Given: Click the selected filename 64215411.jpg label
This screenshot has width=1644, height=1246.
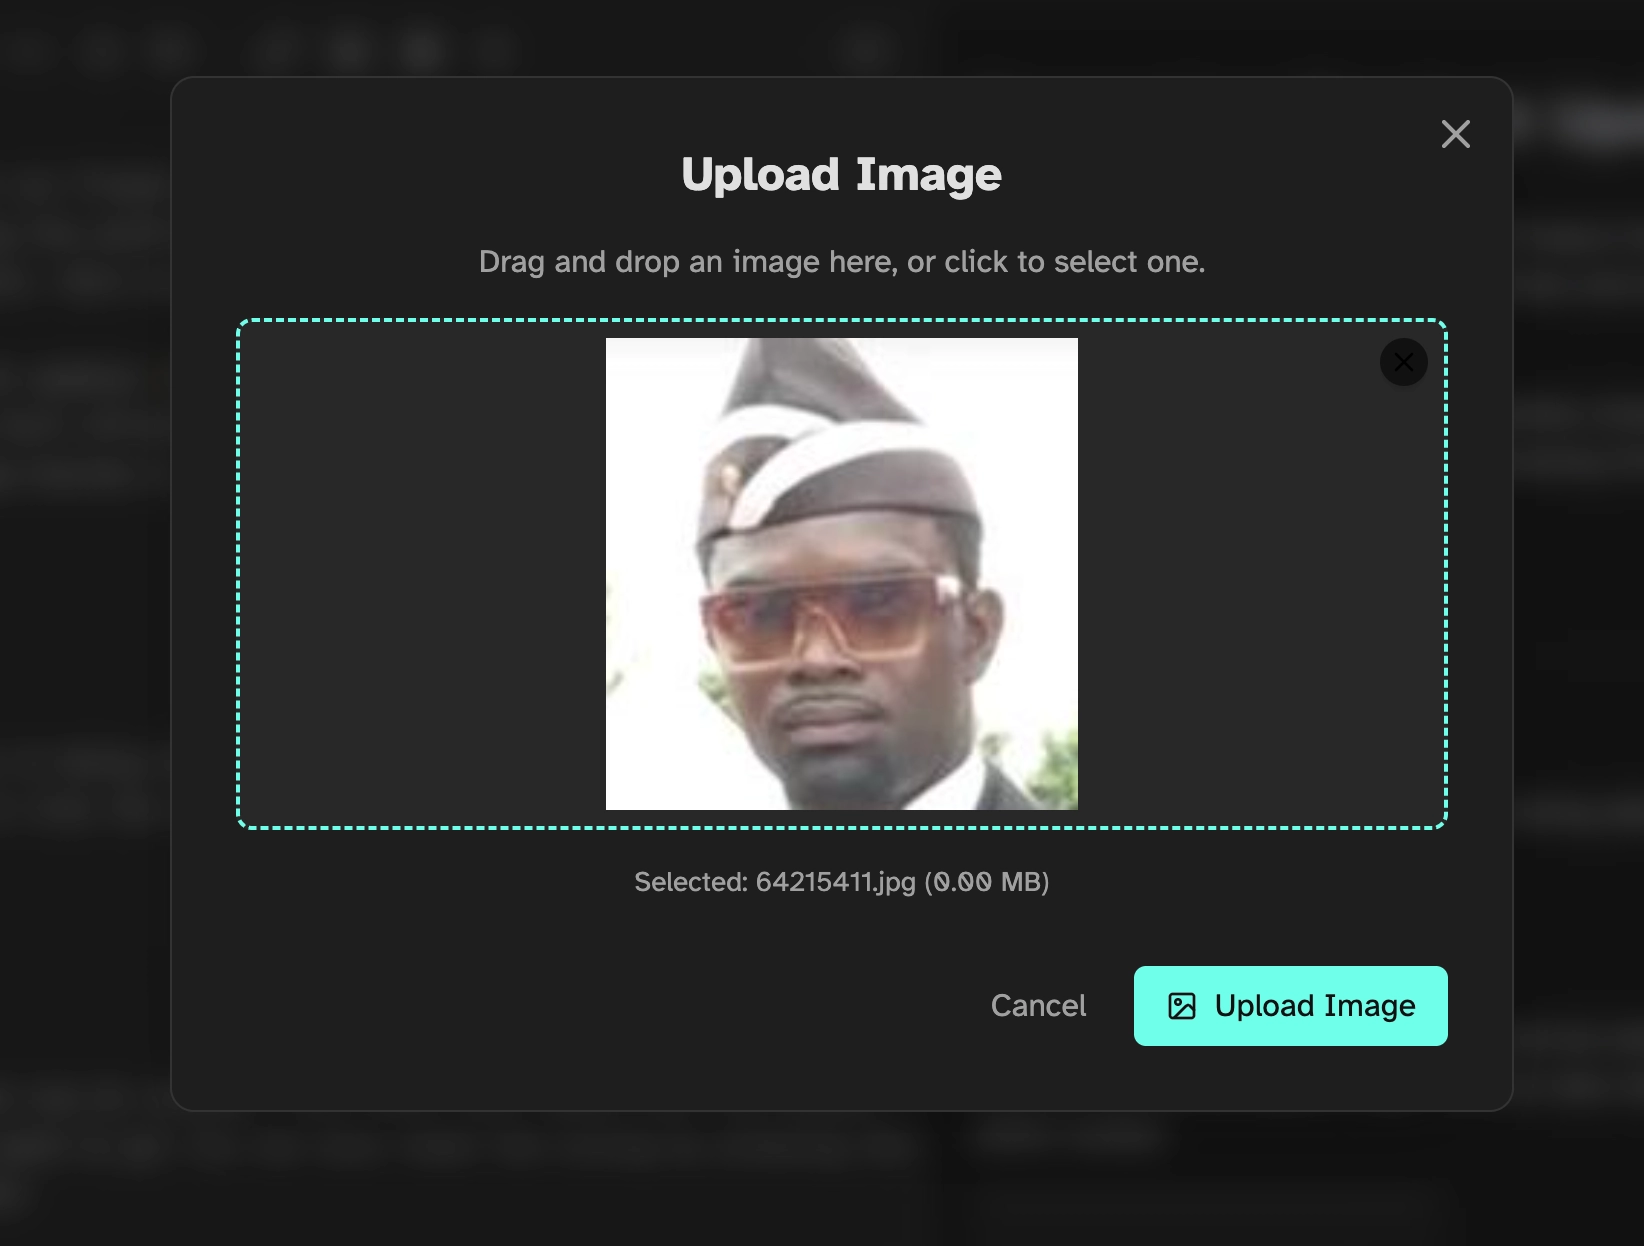Looking at the screenshot, I should point(835,882).
